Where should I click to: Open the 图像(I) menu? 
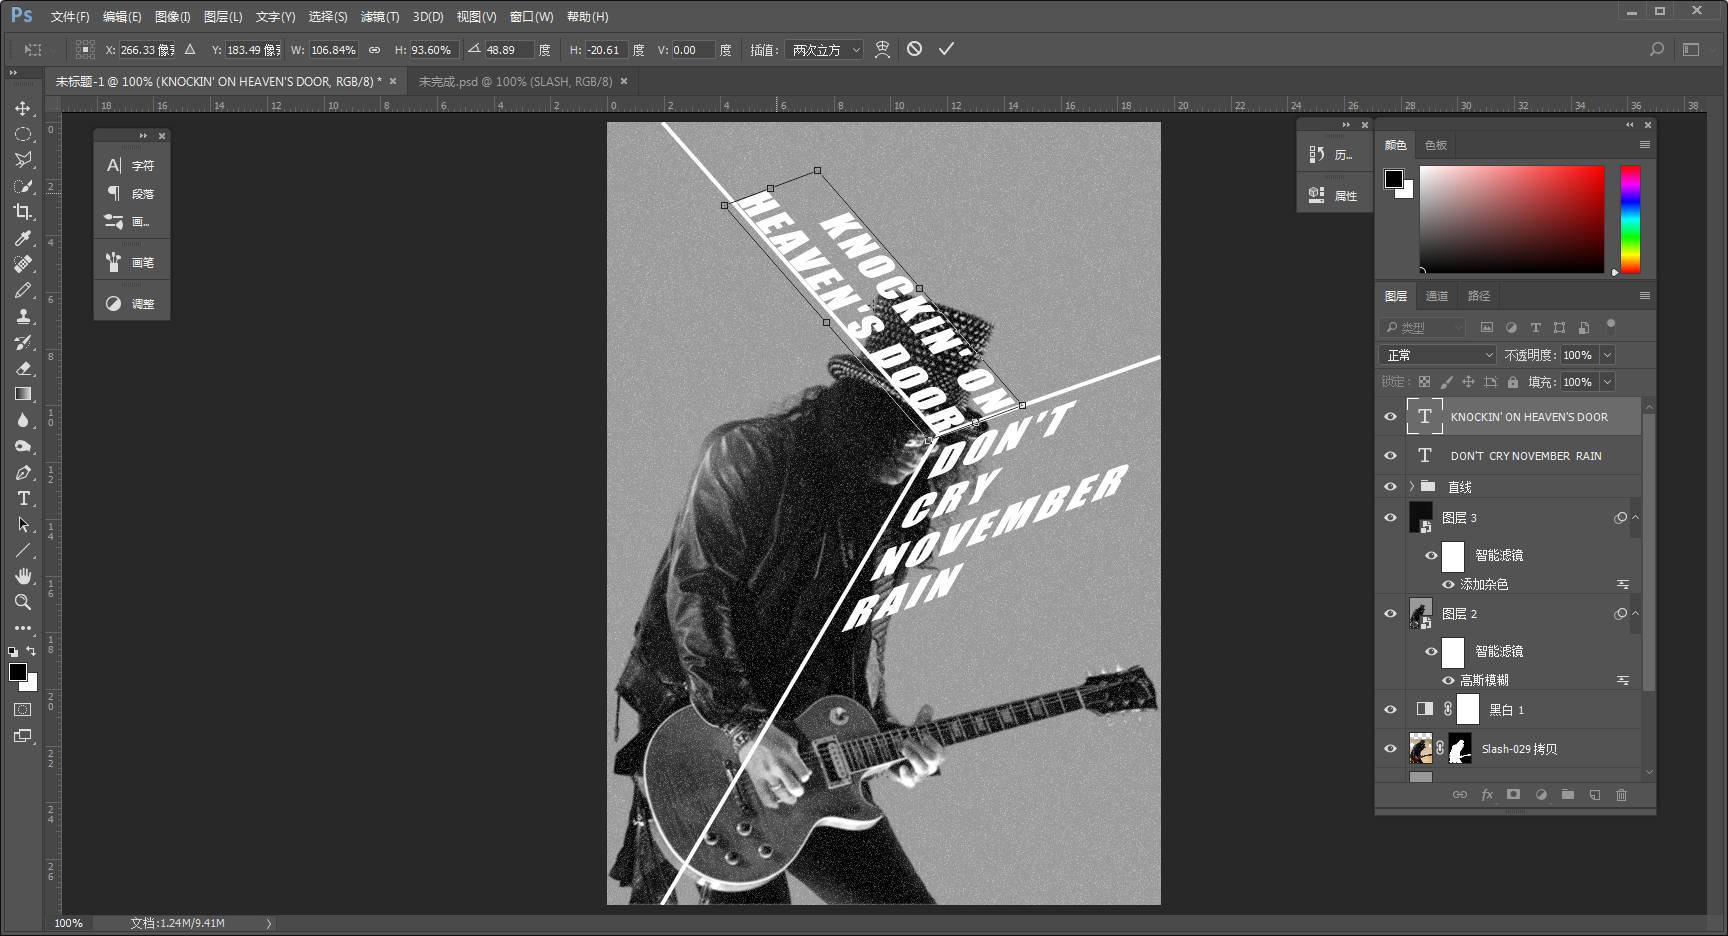pos(172,17)
